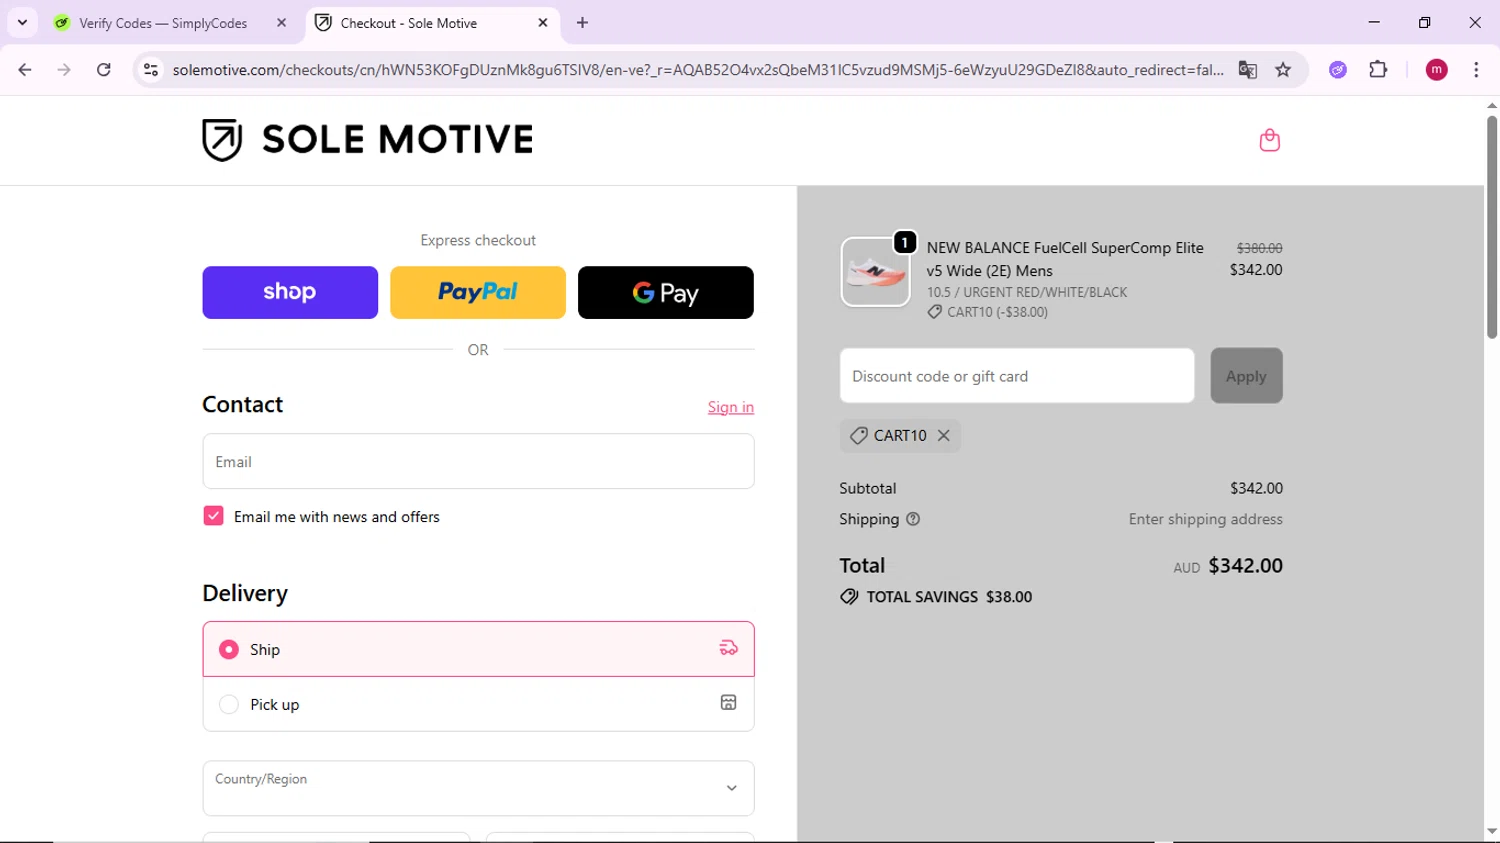Click the delivery truck icon in Ship row

[728, 649]
